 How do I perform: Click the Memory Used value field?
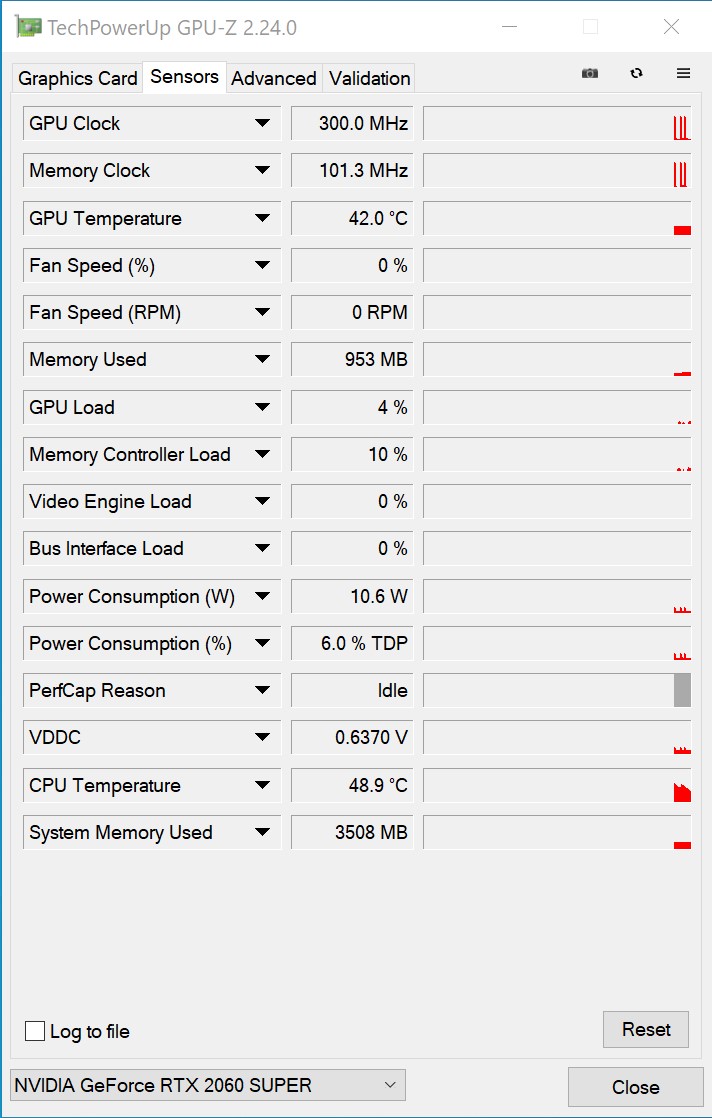coord(352,359)
